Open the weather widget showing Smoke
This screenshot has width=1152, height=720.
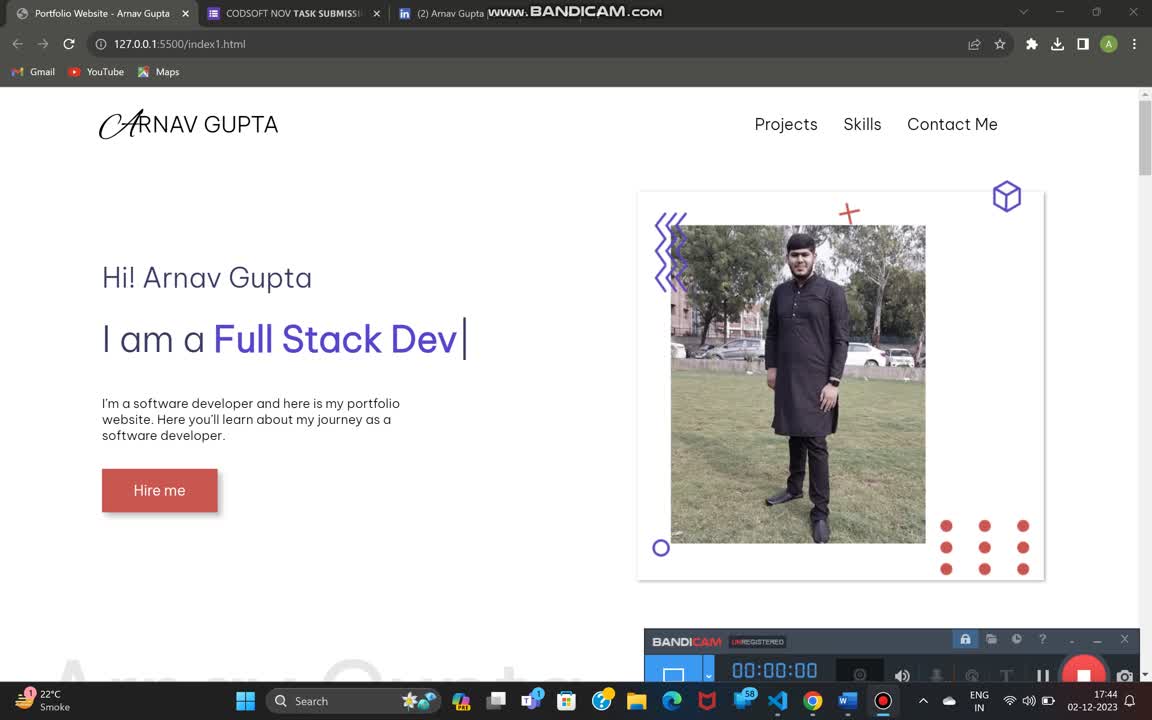click(43, 700)
